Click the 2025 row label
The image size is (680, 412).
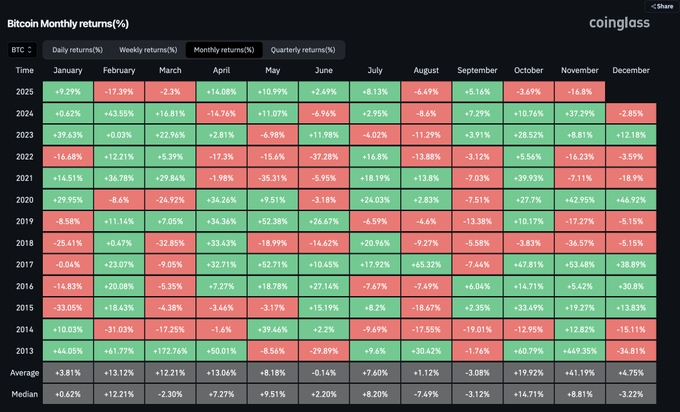[x=24, y=91]
